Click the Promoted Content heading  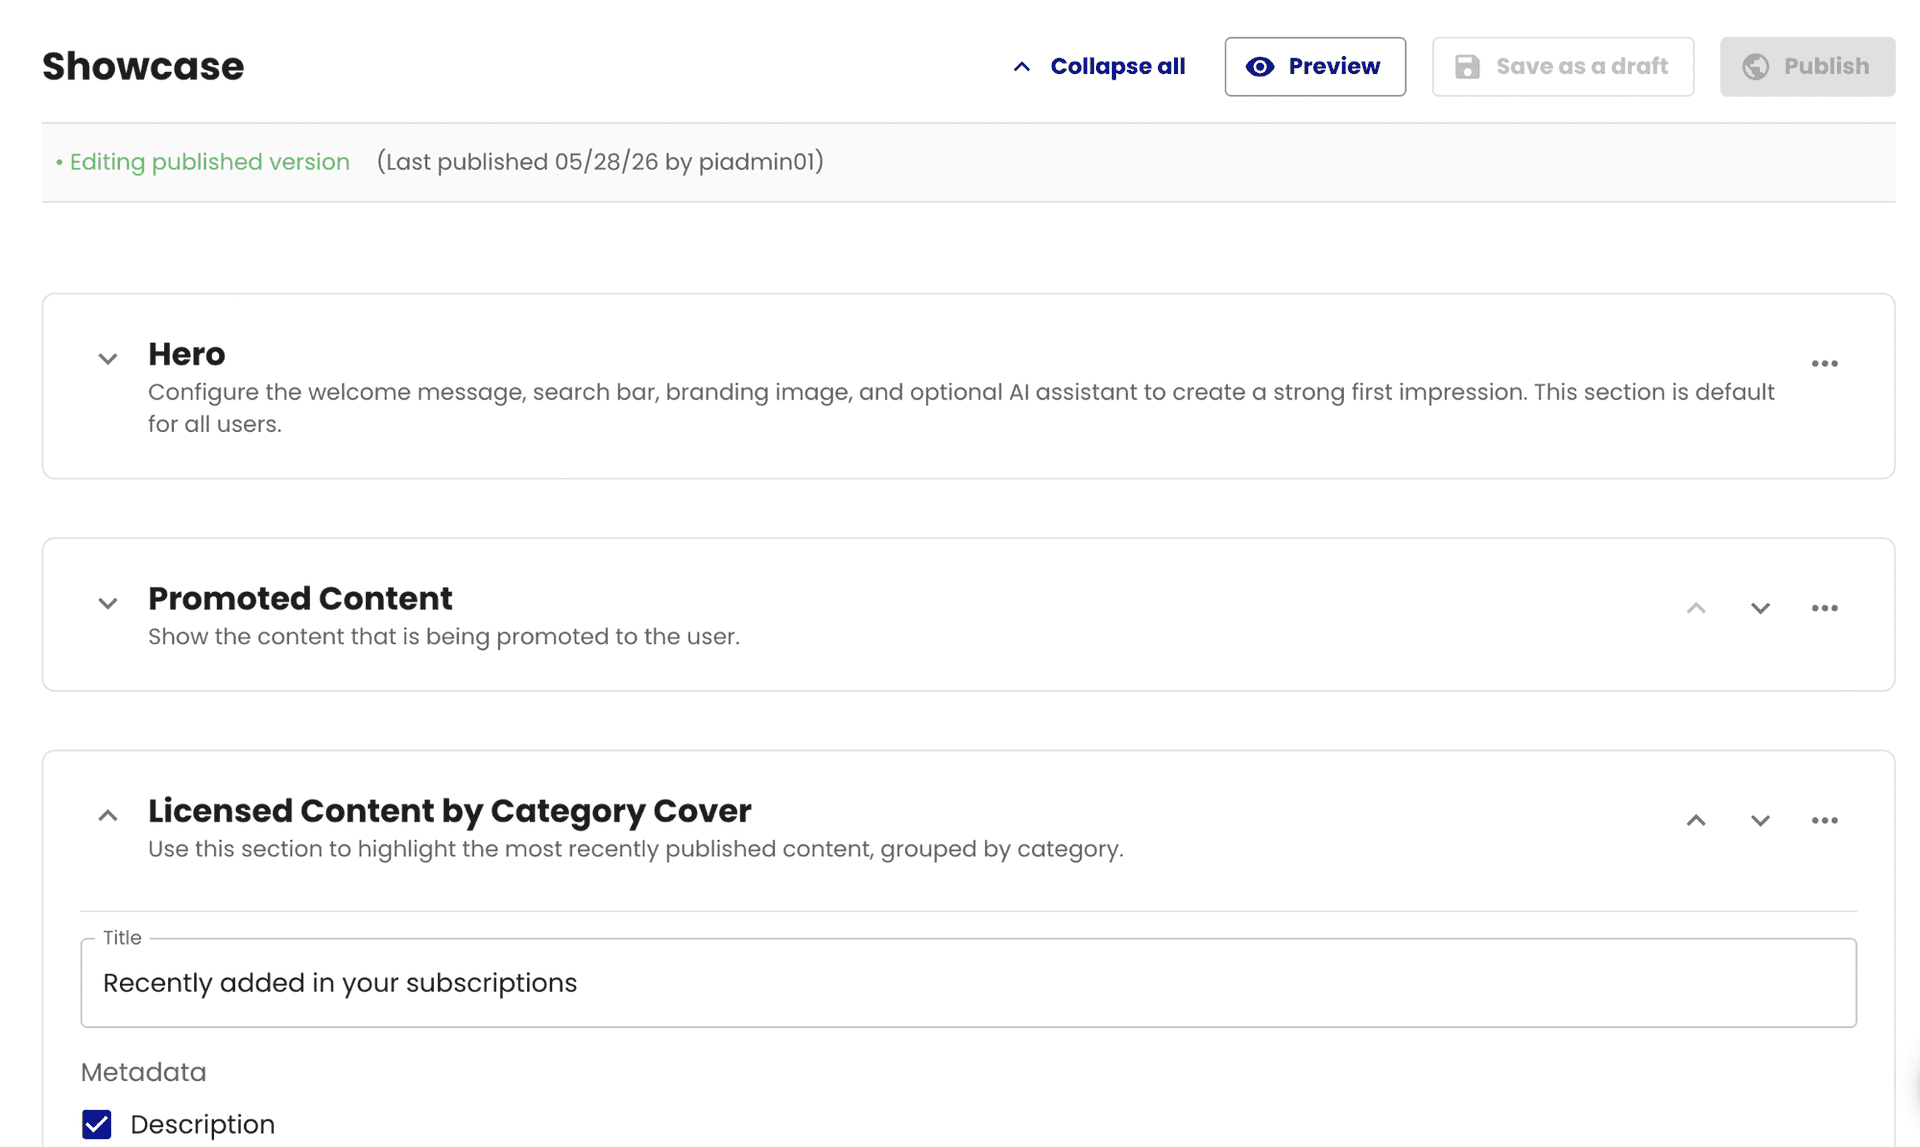(x=300, y=598)
